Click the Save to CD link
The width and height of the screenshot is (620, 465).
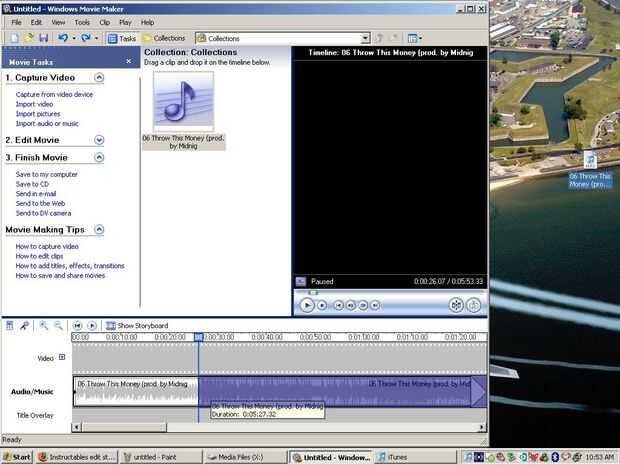pyautogui.click(x=32, y=184)
